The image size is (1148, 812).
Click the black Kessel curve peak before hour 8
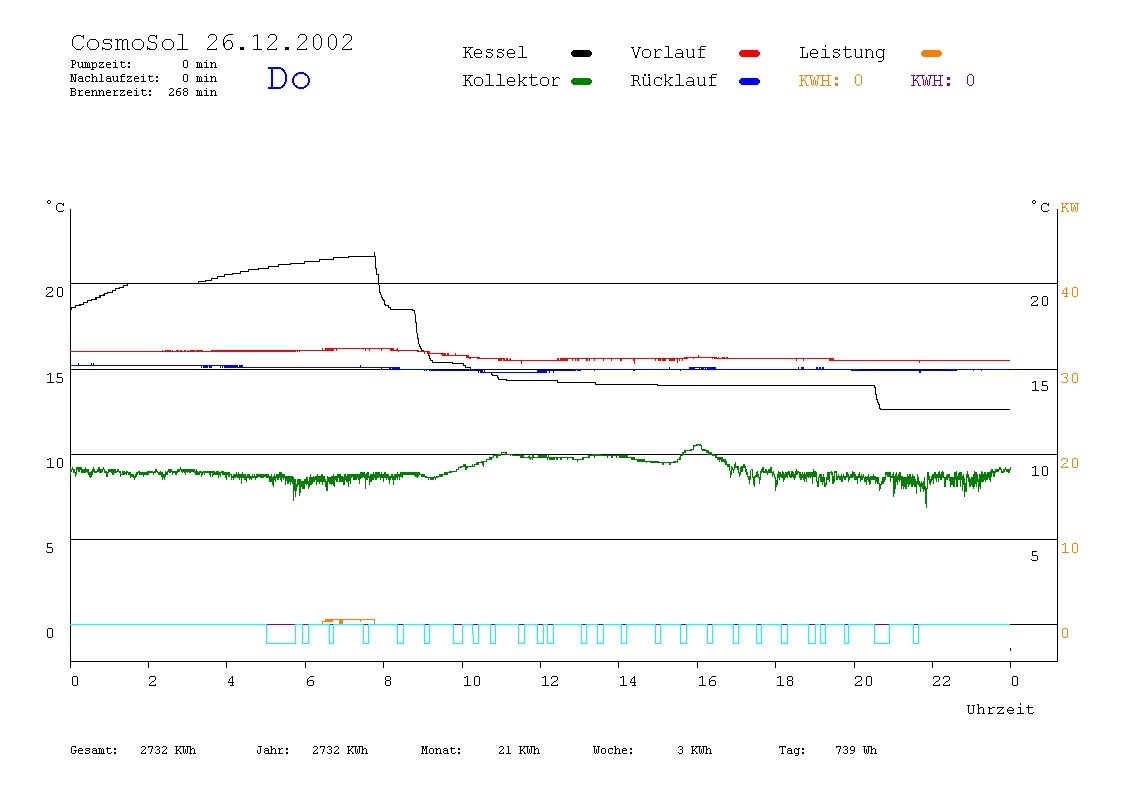374,255
